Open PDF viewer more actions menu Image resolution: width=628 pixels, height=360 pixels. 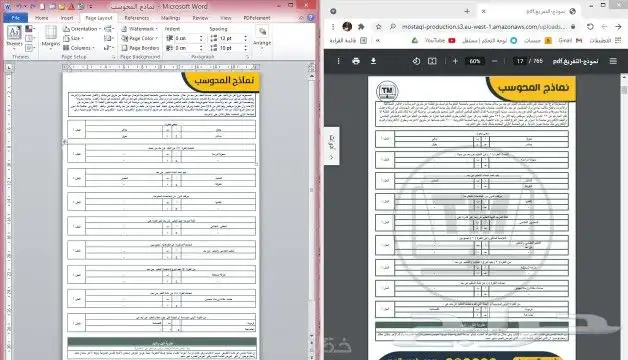(338, 61)
